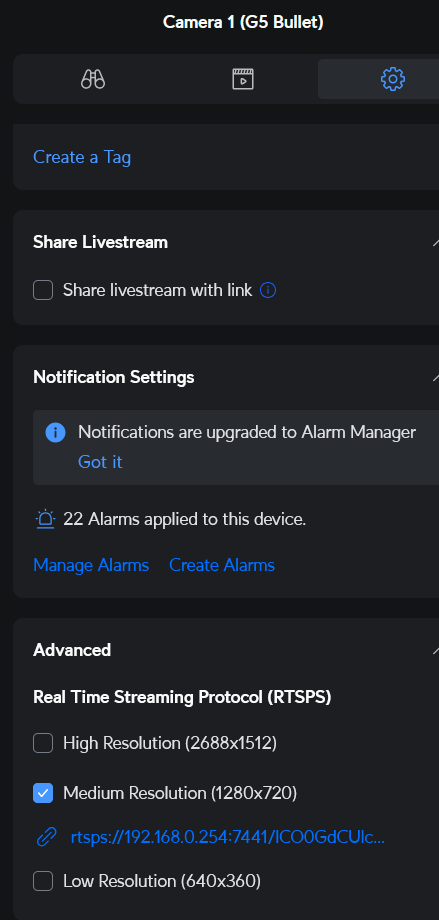
Task: Open the binoculars live view tab
Action: point(93,79)
